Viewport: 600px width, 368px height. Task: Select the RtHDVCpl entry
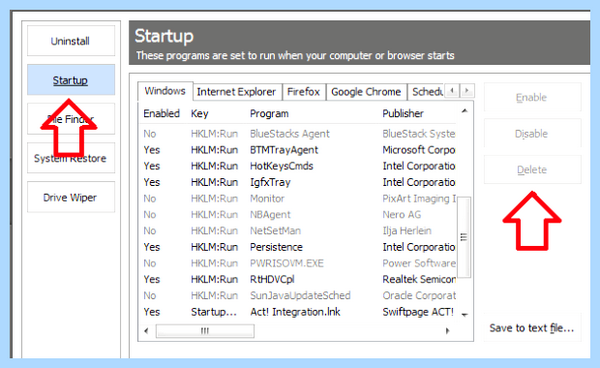(298, 279)
